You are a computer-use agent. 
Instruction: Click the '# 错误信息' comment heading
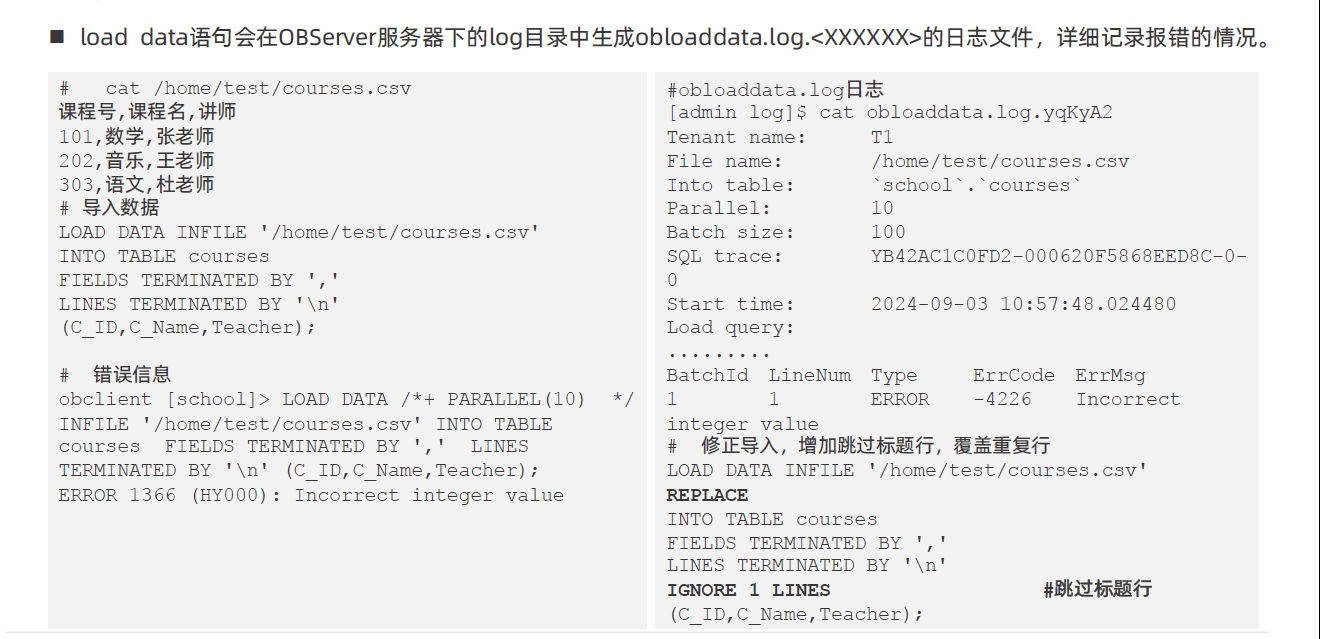[115, 374]
